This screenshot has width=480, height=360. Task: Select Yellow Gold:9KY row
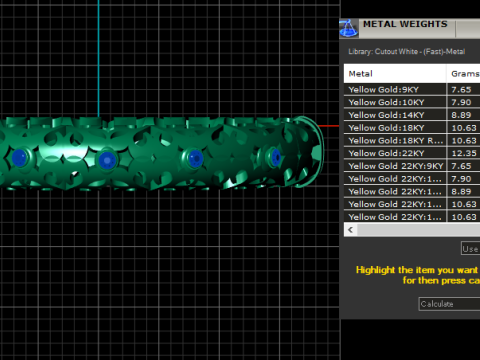click(412, 89)
